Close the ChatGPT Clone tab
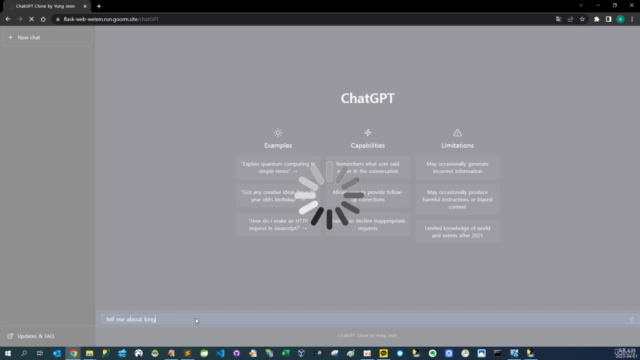This screenshot has height=360, width=640. click(85, 6)
